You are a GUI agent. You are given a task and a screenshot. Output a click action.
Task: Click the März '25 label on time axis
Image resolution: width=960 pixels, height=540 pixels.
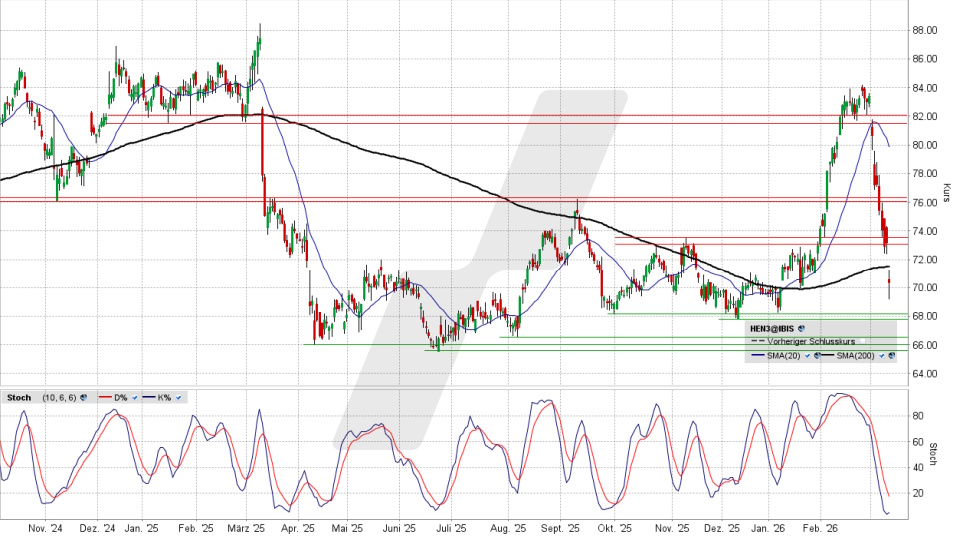[246, 527]
